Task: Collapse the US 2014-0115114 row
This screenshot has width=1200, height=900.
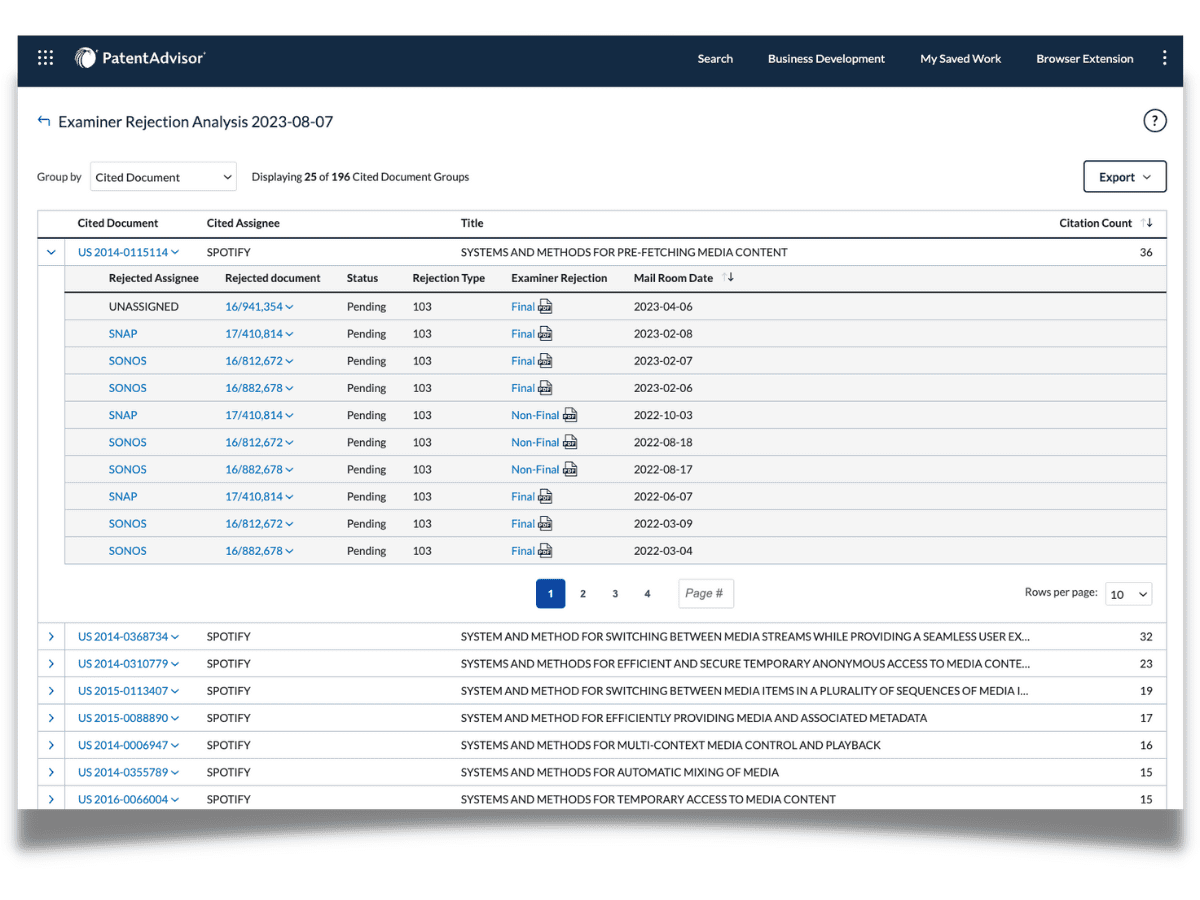Action: click(51, 252)
